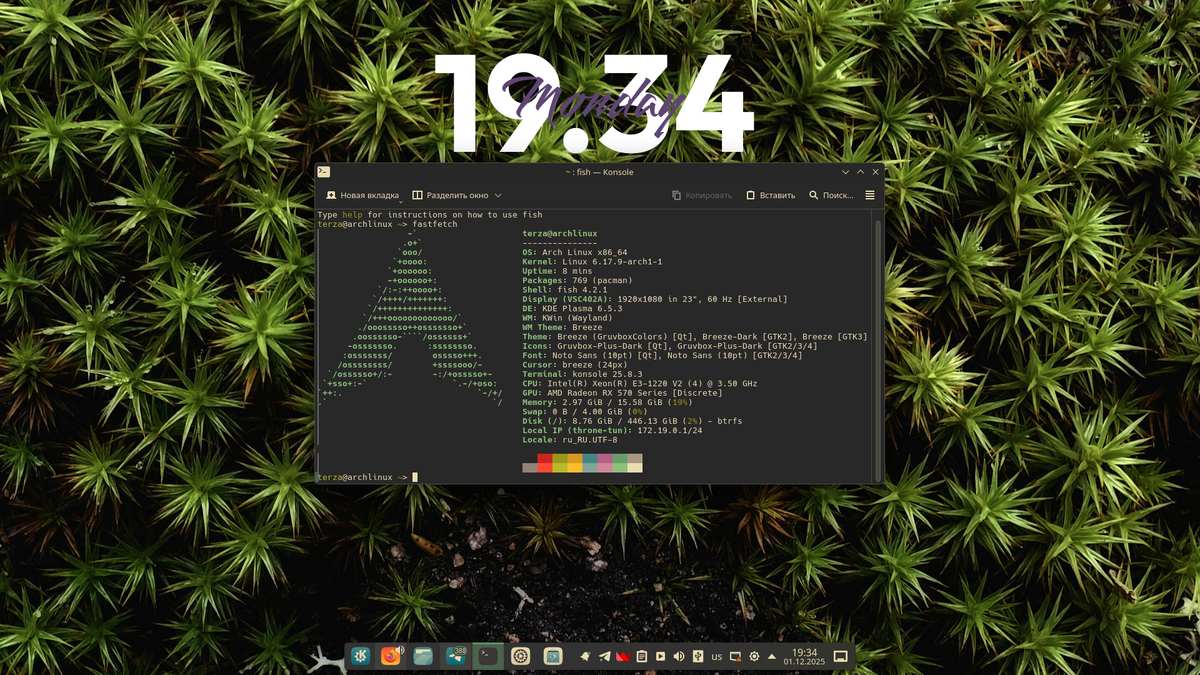The image size is (1200, 675).
Task: Open clipboard tray icon
Action: [x=642, y=656]
